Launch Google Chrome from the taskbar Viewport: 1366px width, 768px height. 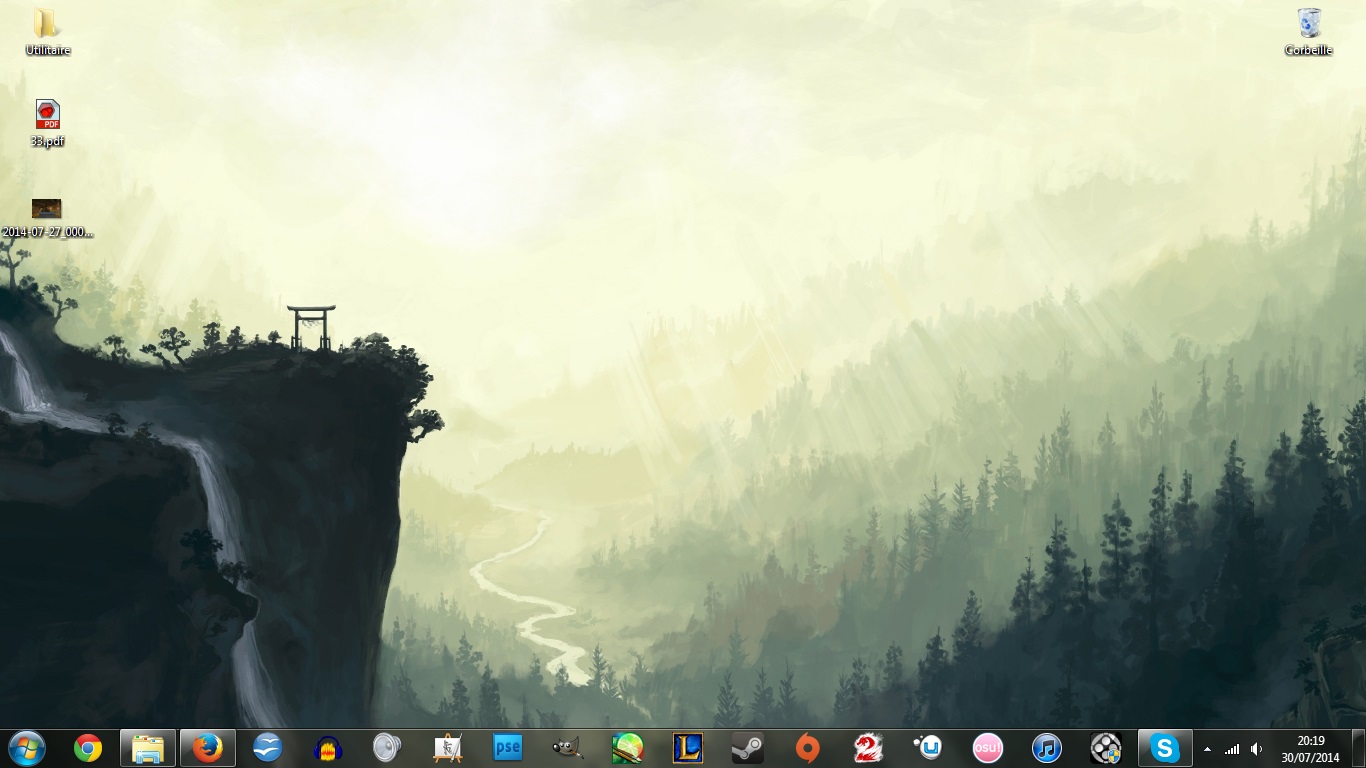tap(88, 748)
